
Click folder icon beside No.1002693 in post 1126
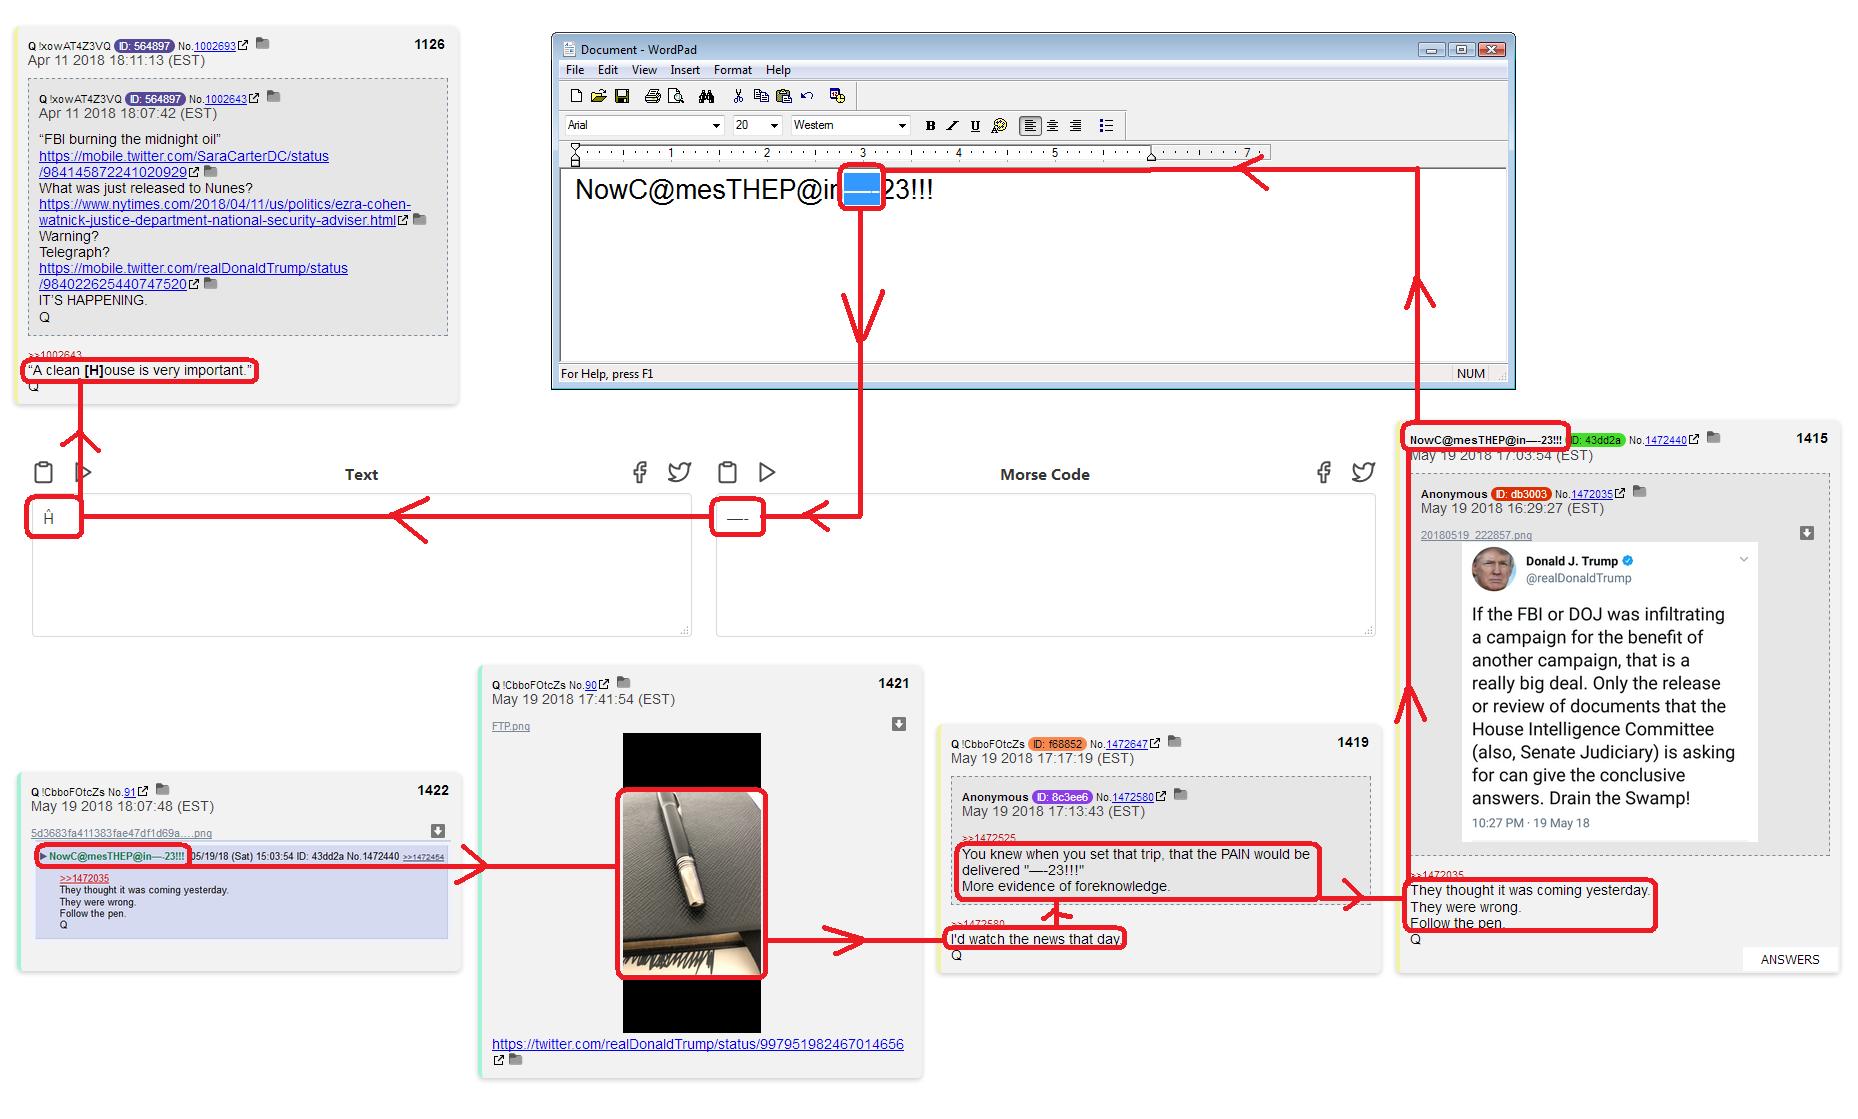262,44
